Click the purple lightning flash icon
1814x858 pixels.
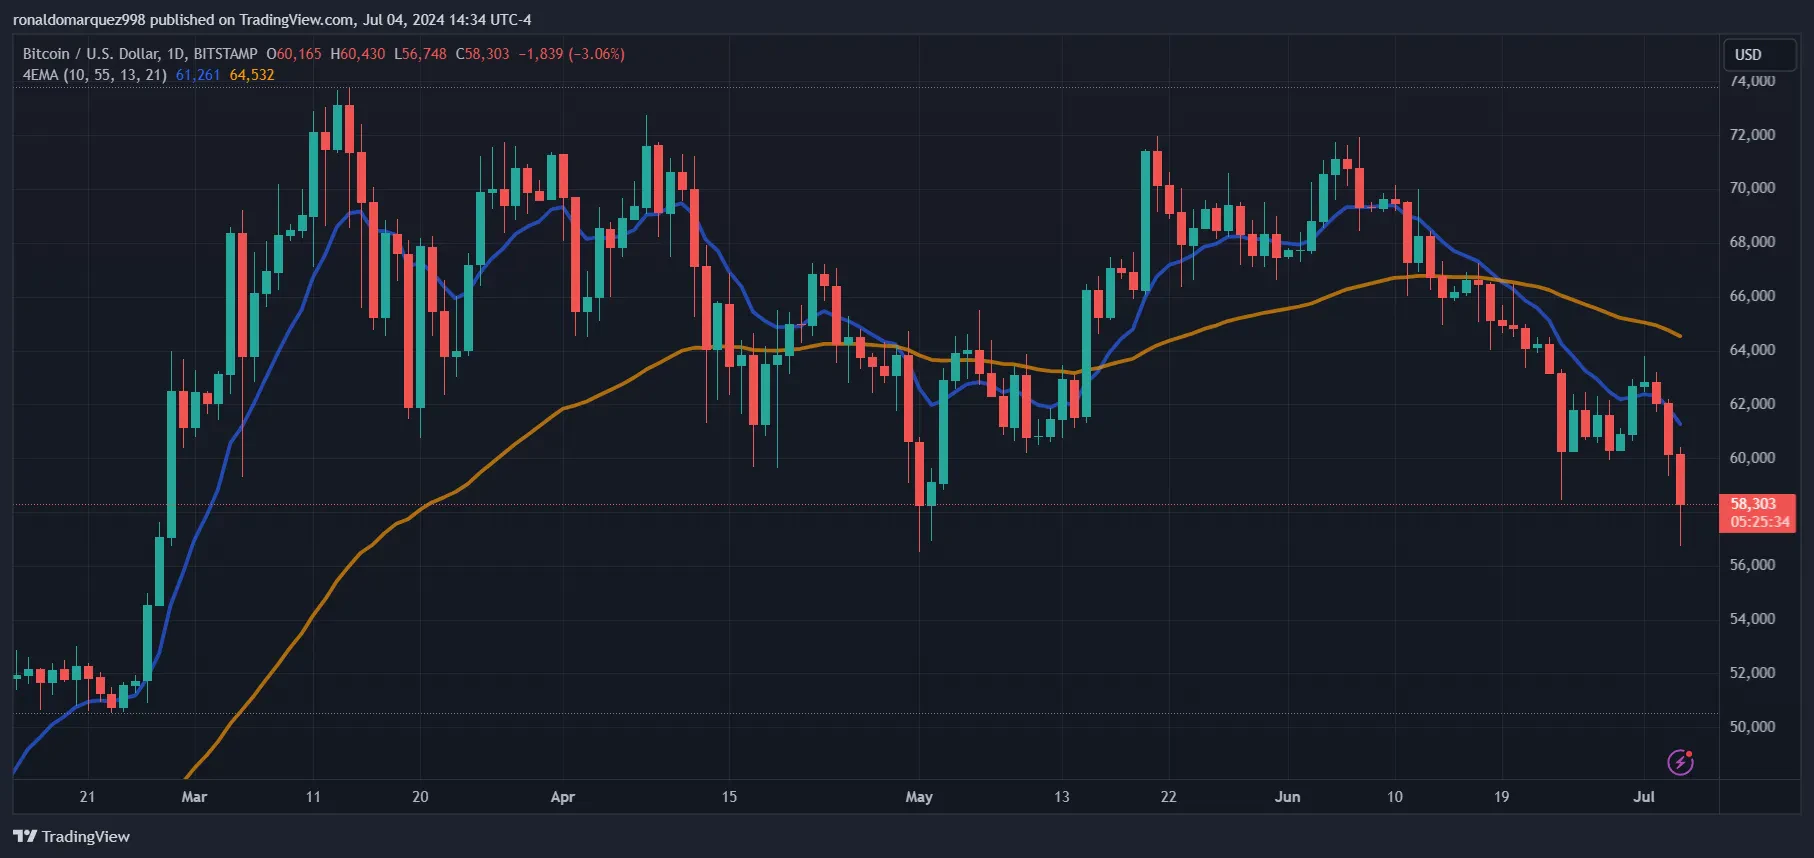1680,762
